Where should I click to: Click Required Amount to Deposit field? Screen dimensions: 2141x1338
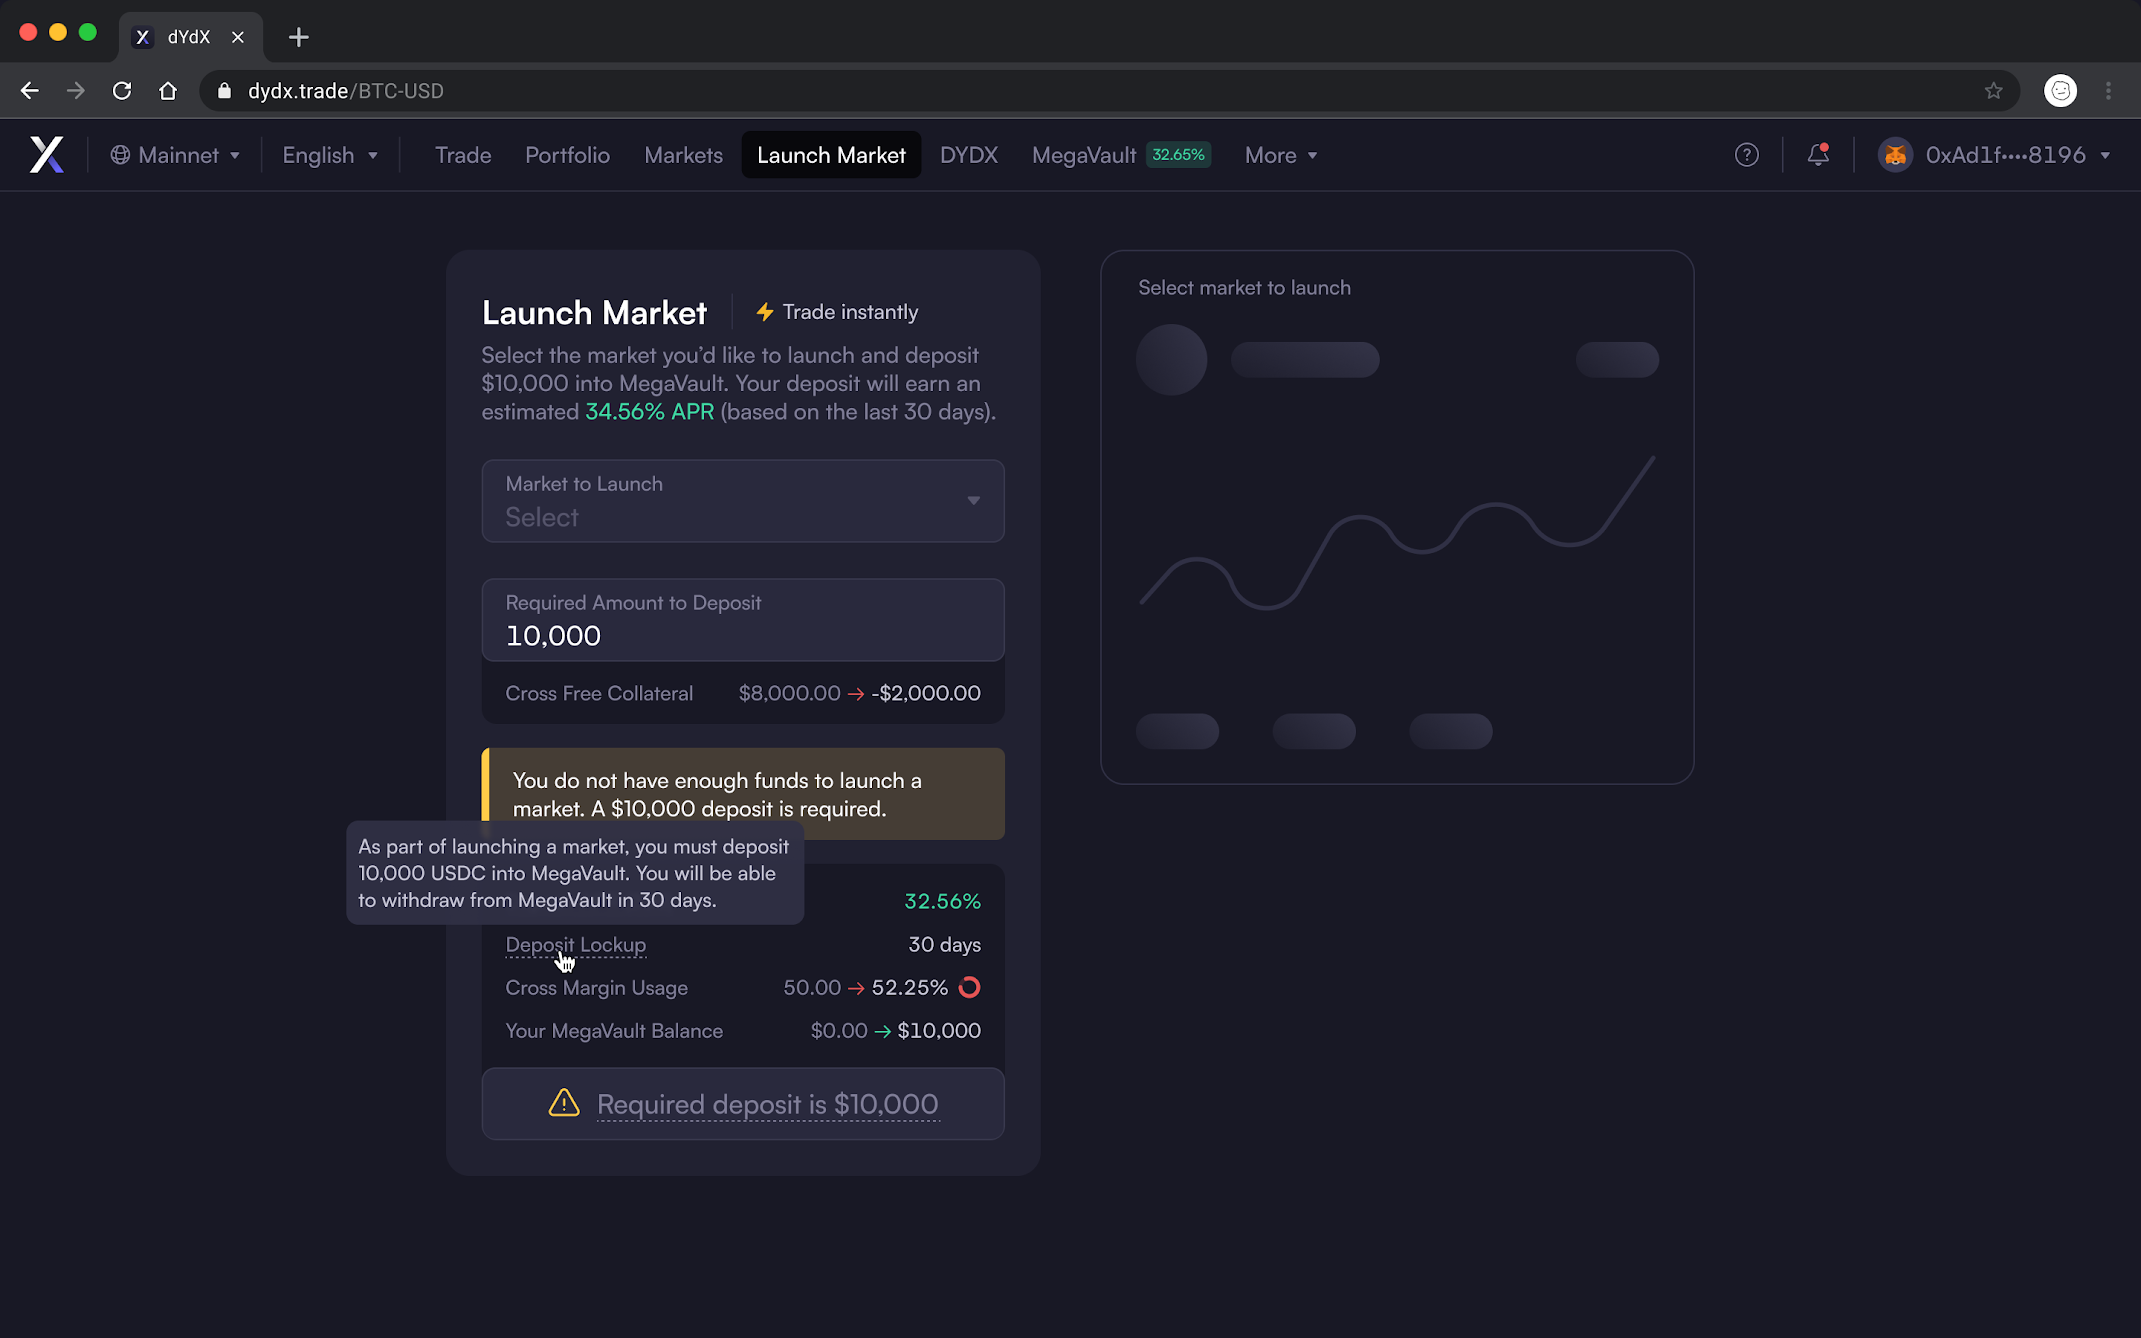point(742,621)
